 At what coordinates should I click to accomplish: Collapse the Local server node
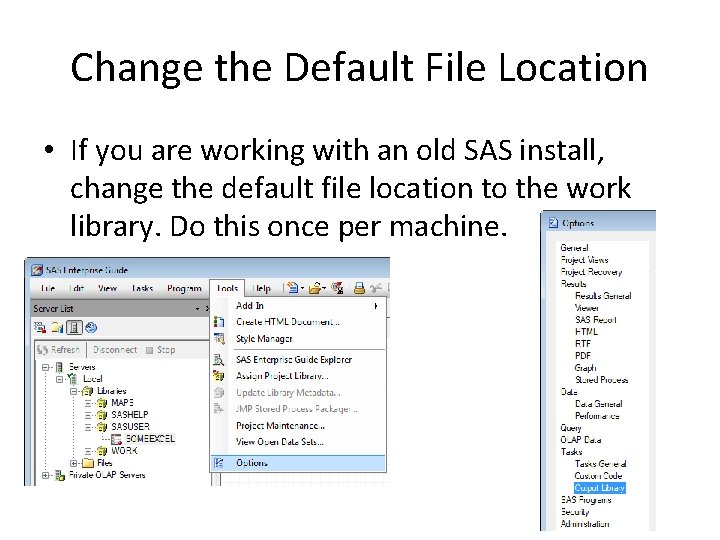point(59,379)
